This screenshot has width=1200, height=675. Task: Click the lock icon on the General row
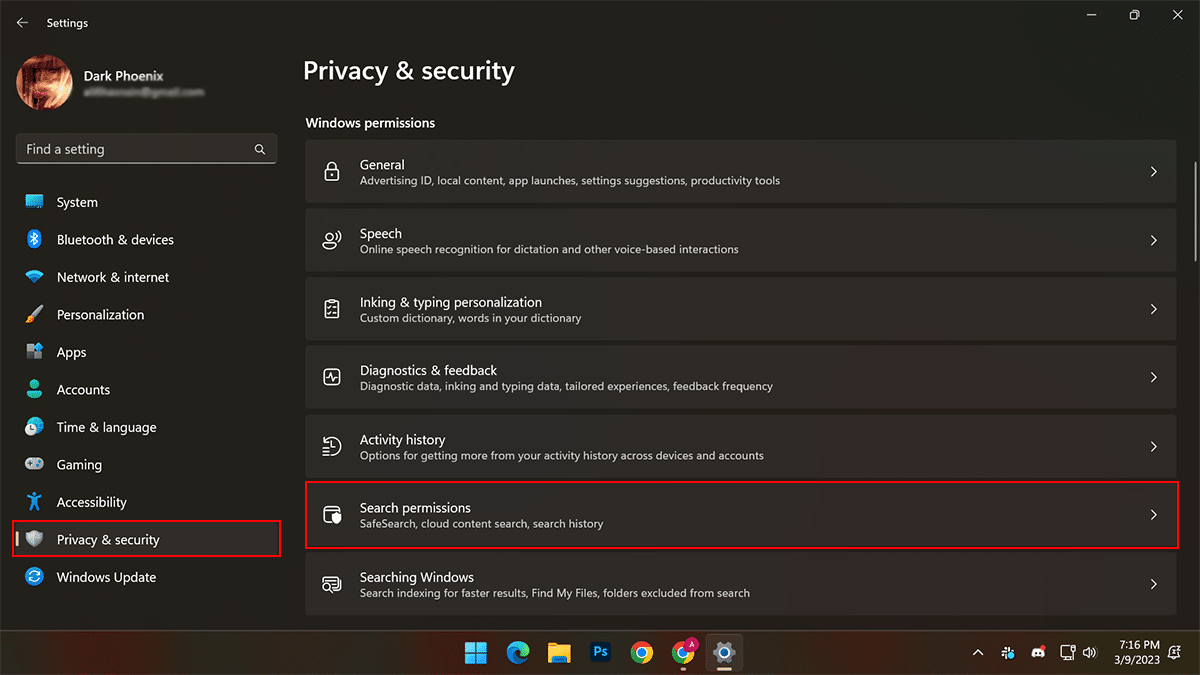332,171
